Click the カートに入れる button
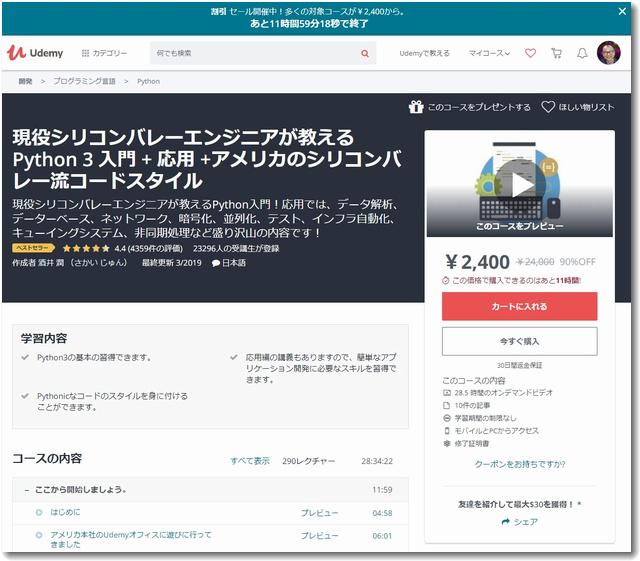This screenshot has height=561, width=640. (519, 306)
